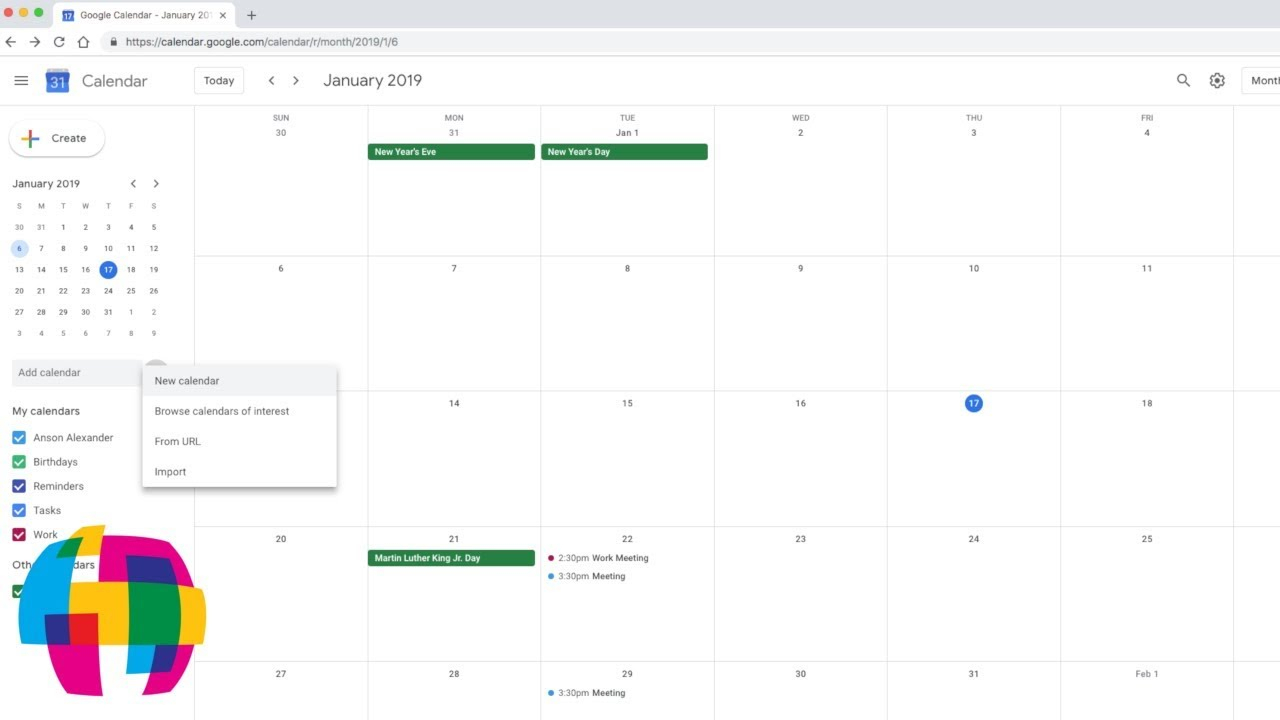Choose Browse calendars of interest
This screenshot has height=720, width=1280.
(x=240, y=411)
